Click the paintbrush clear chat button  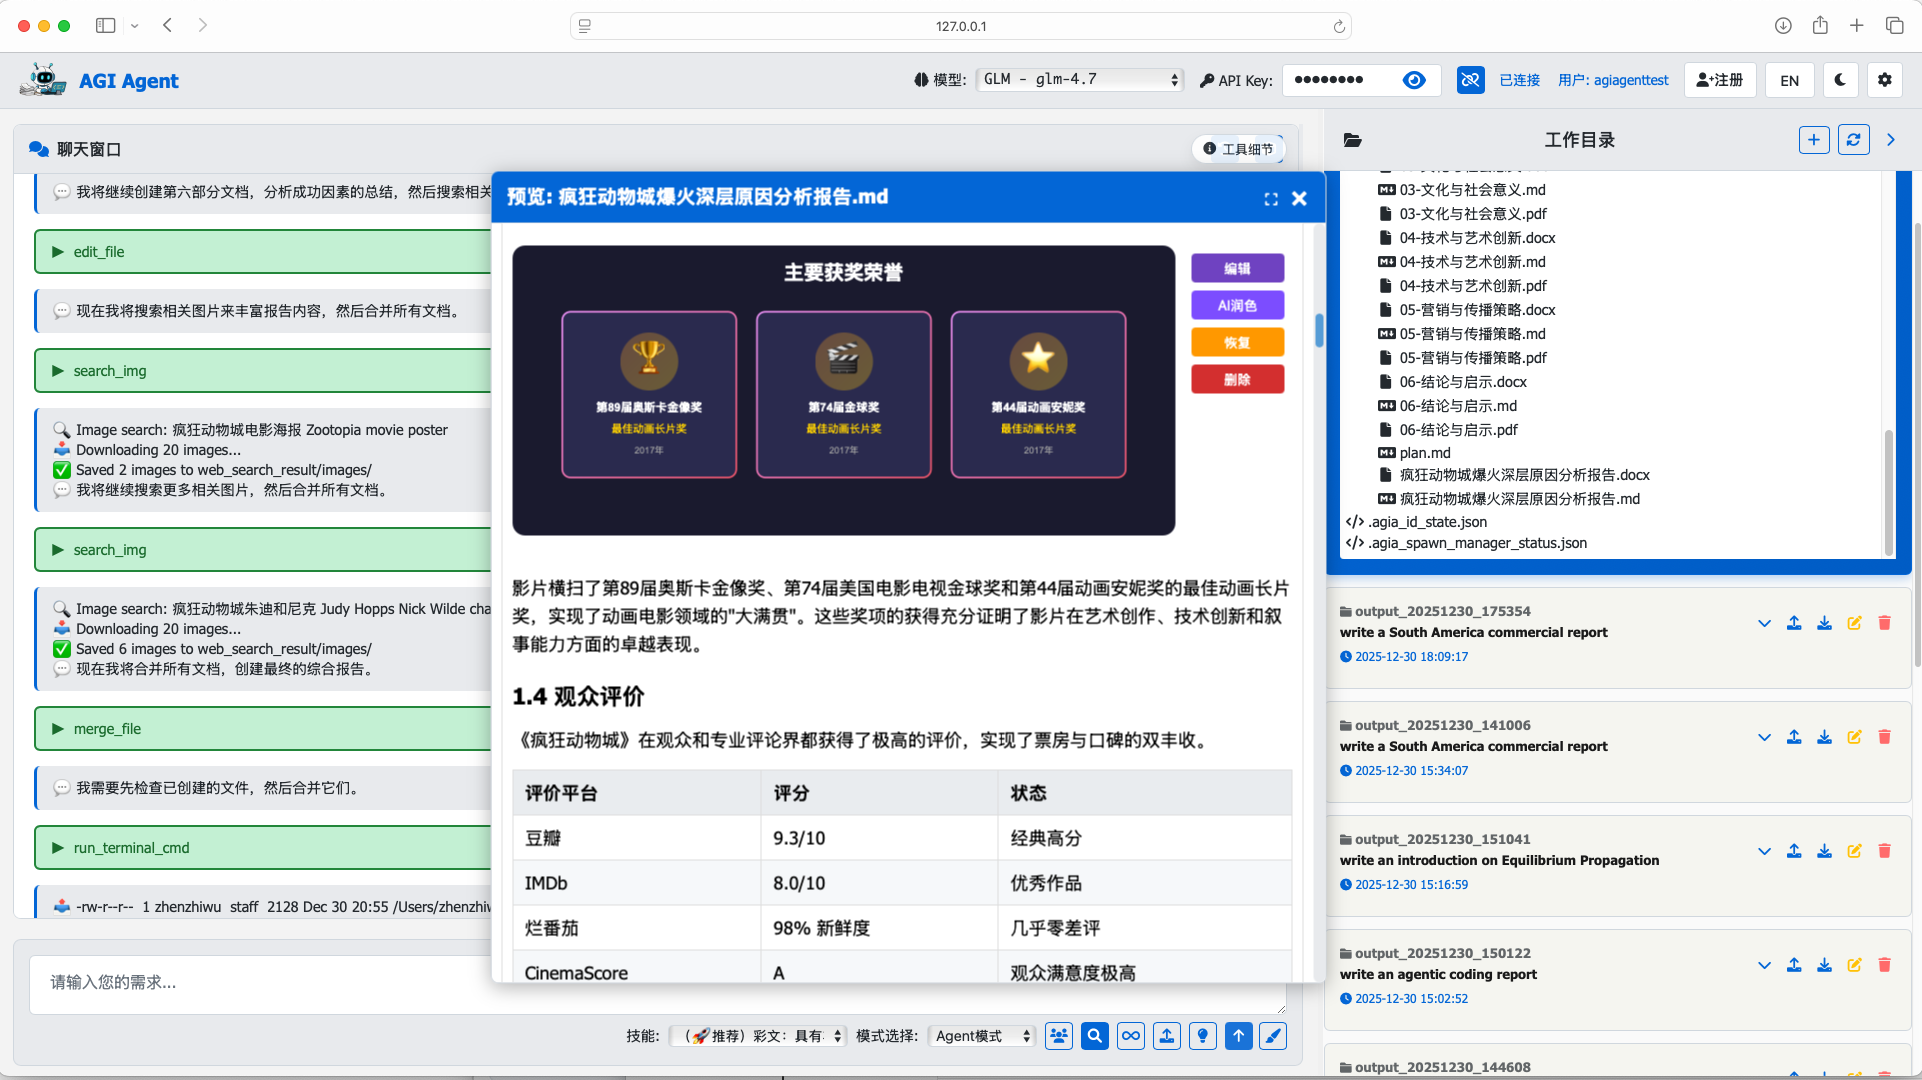[x=1273, y=1036]
